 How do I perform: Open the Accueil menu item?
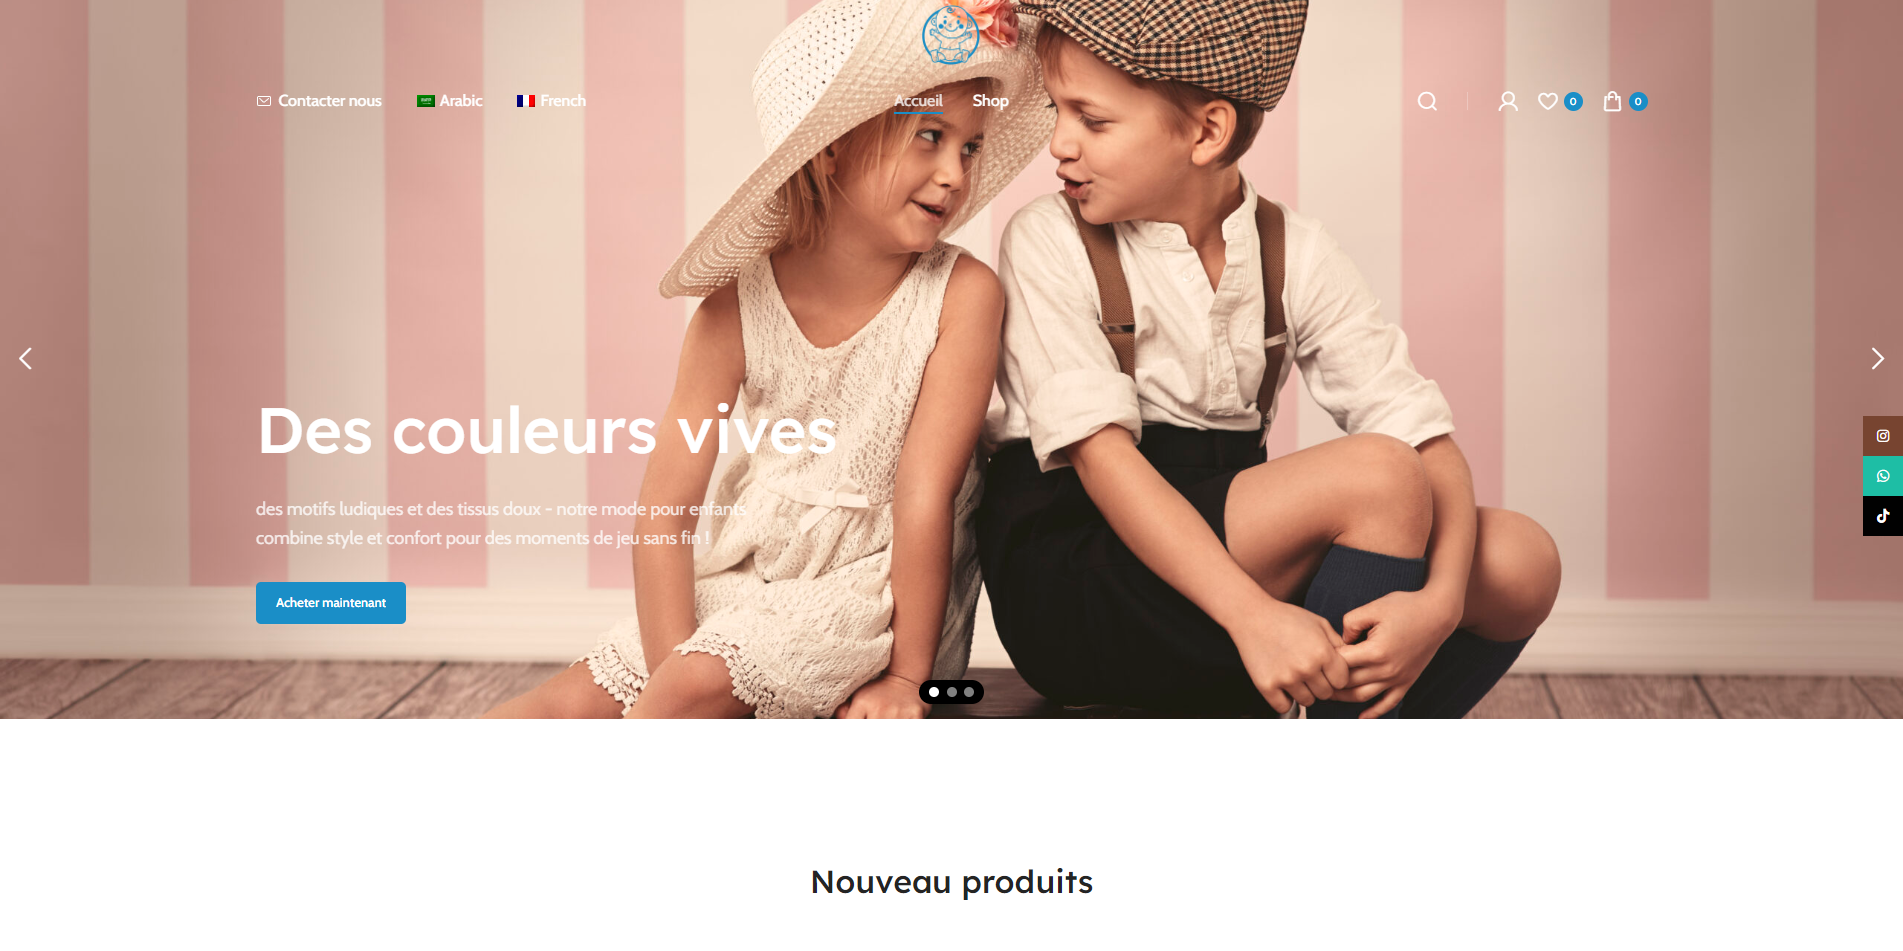click(918, 101)
